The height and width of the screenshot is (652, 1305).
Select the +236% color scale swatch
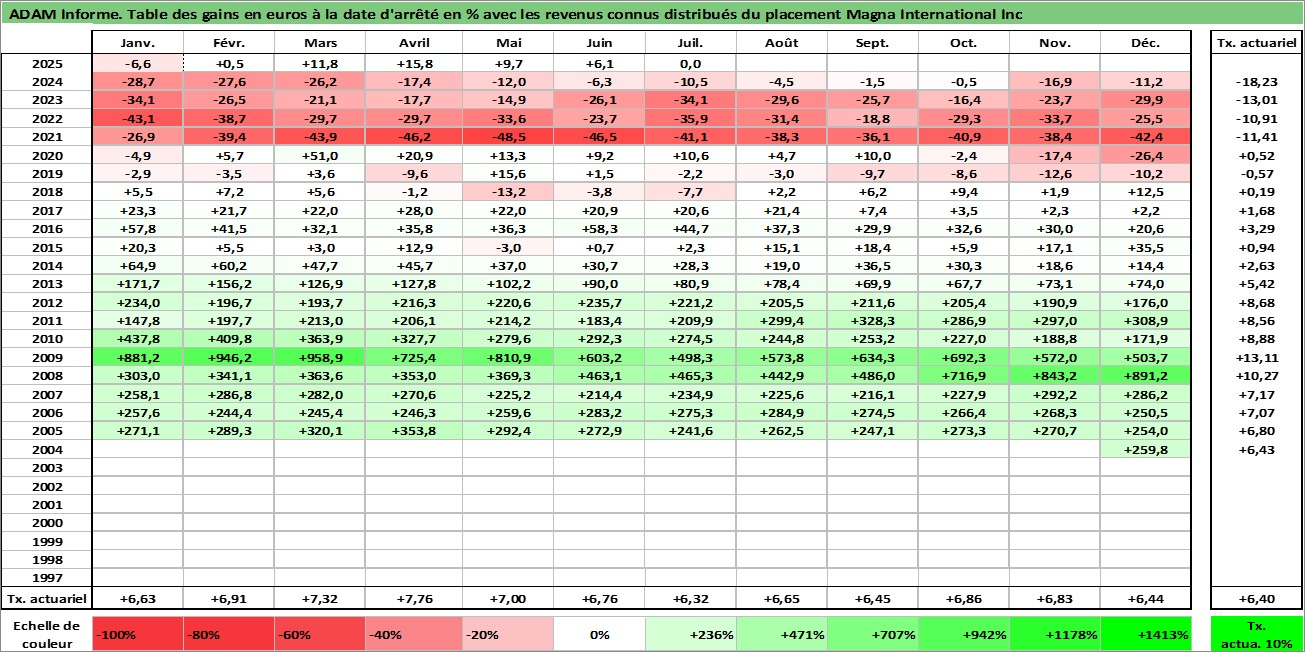[690, 634]
